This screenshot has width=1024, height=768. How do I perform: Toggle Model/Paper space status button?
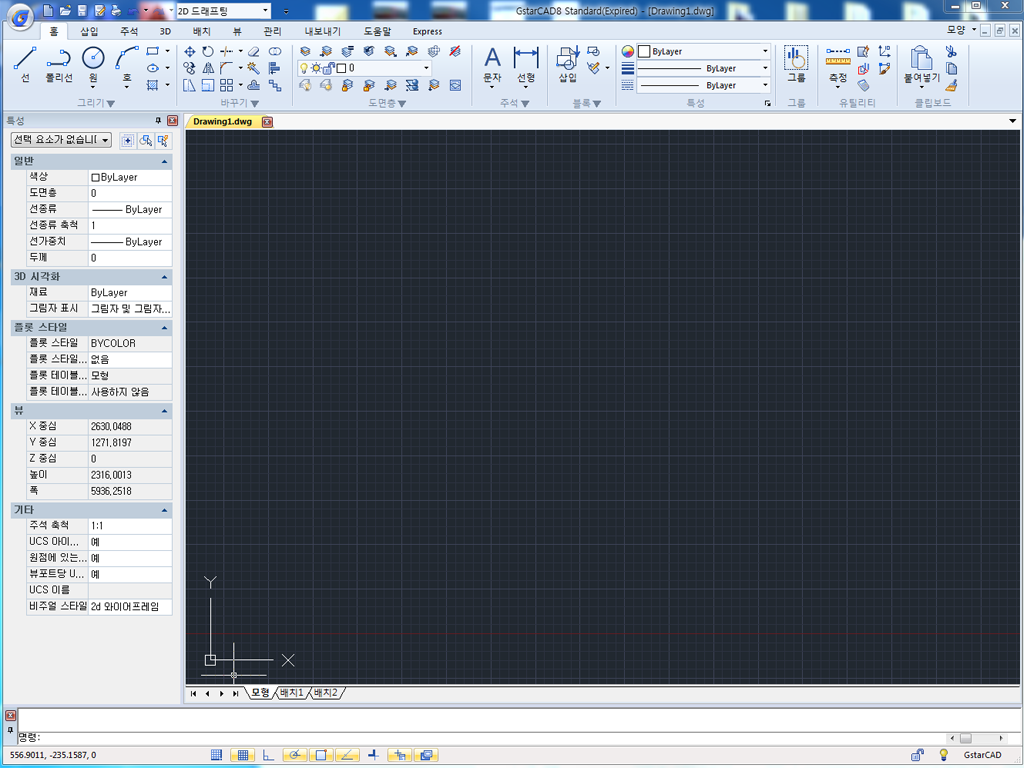tap(426, 755)
